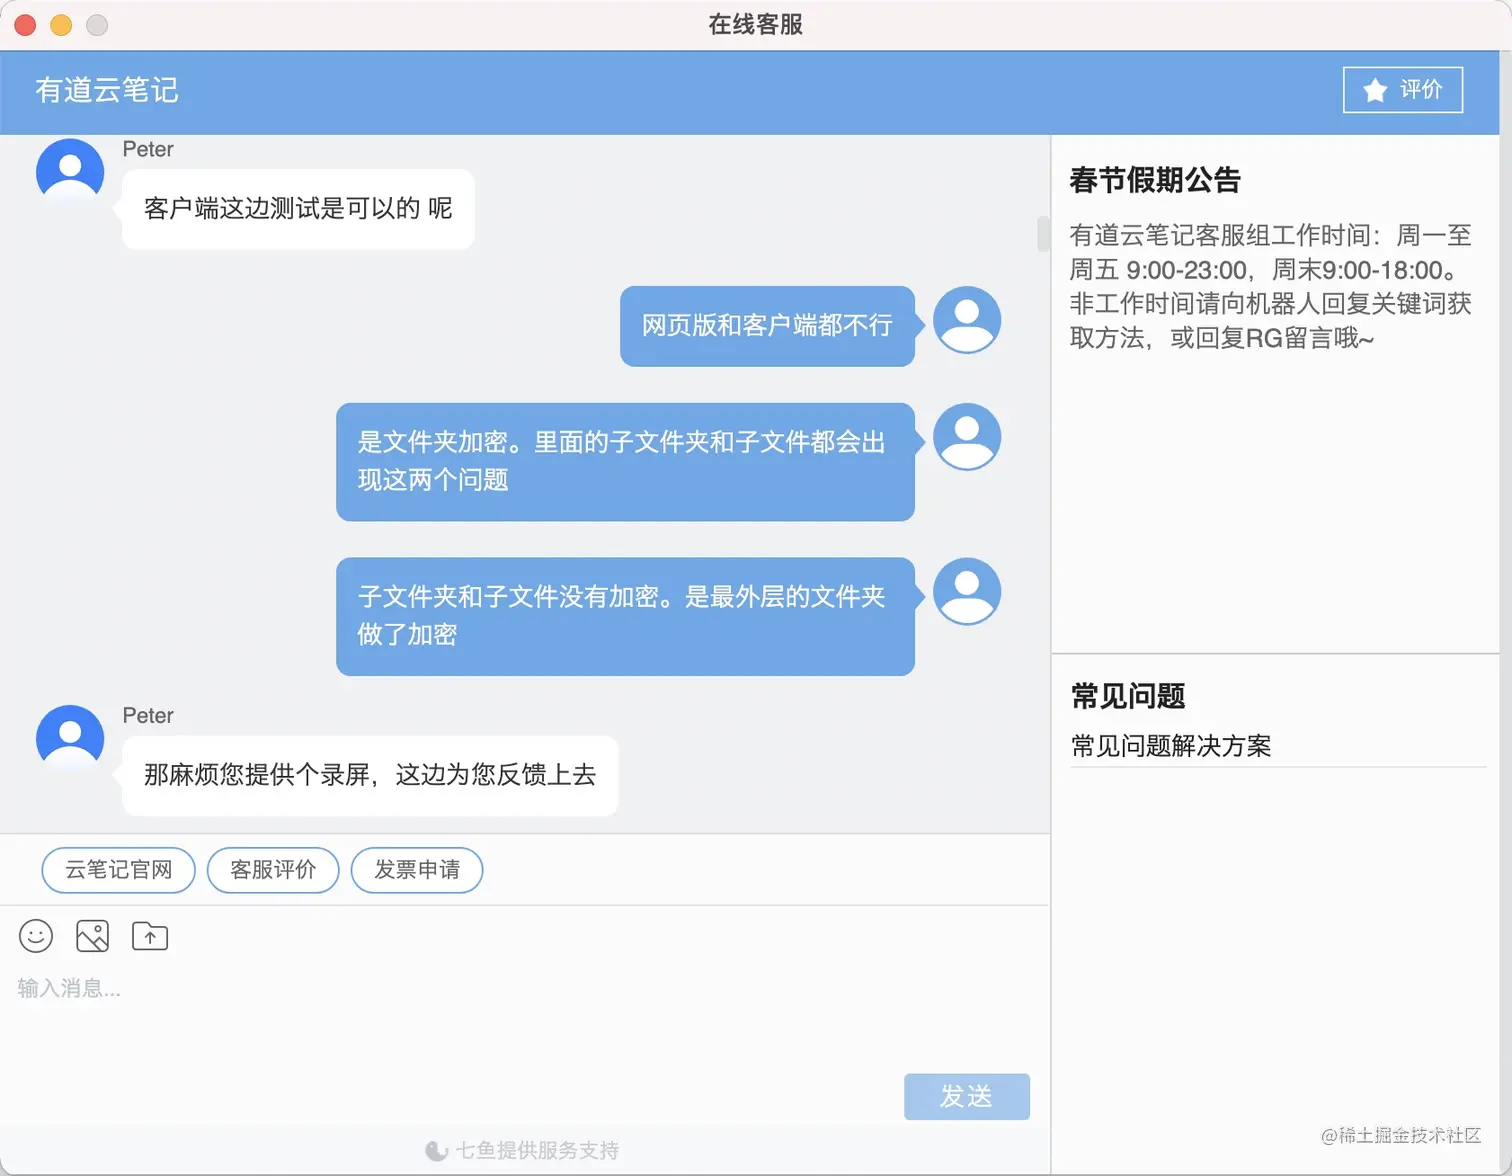The height and width of the screenshot is (1176, 1512).
Task: Click the upload file folder icon
Action: coord(150,936)
